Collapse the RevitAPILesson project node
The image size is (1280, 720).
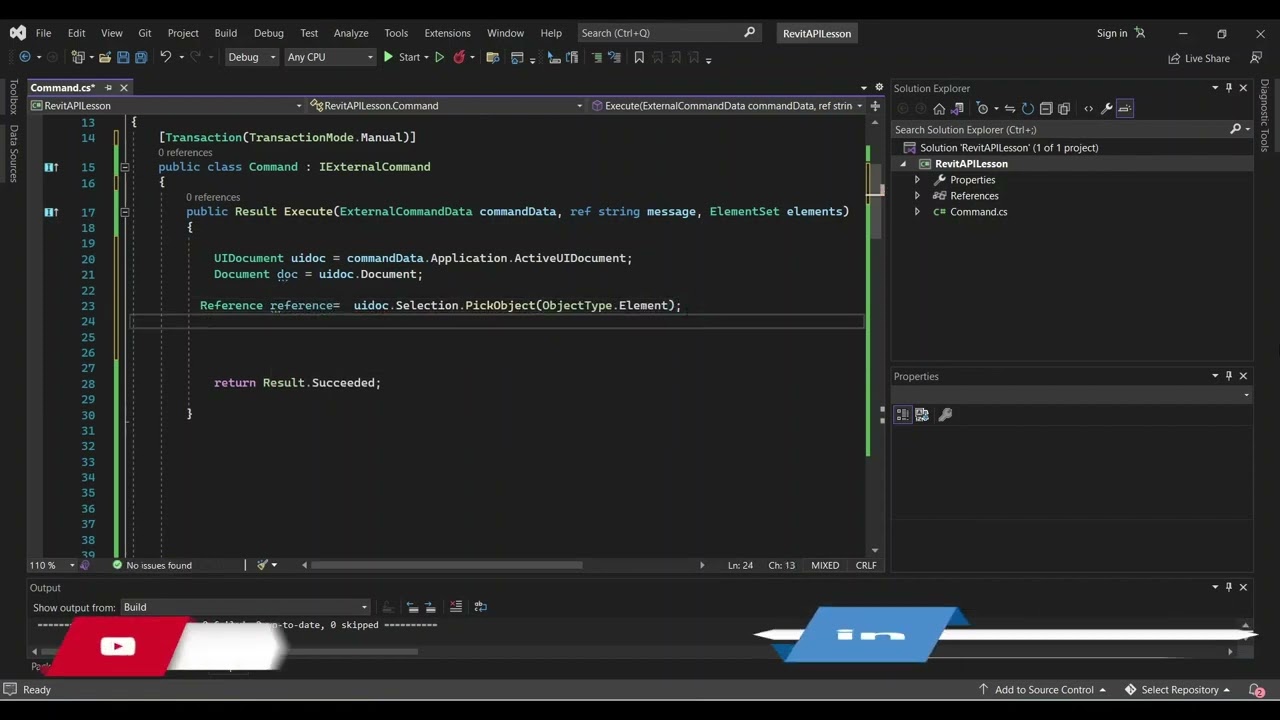(x=904, y=164)
